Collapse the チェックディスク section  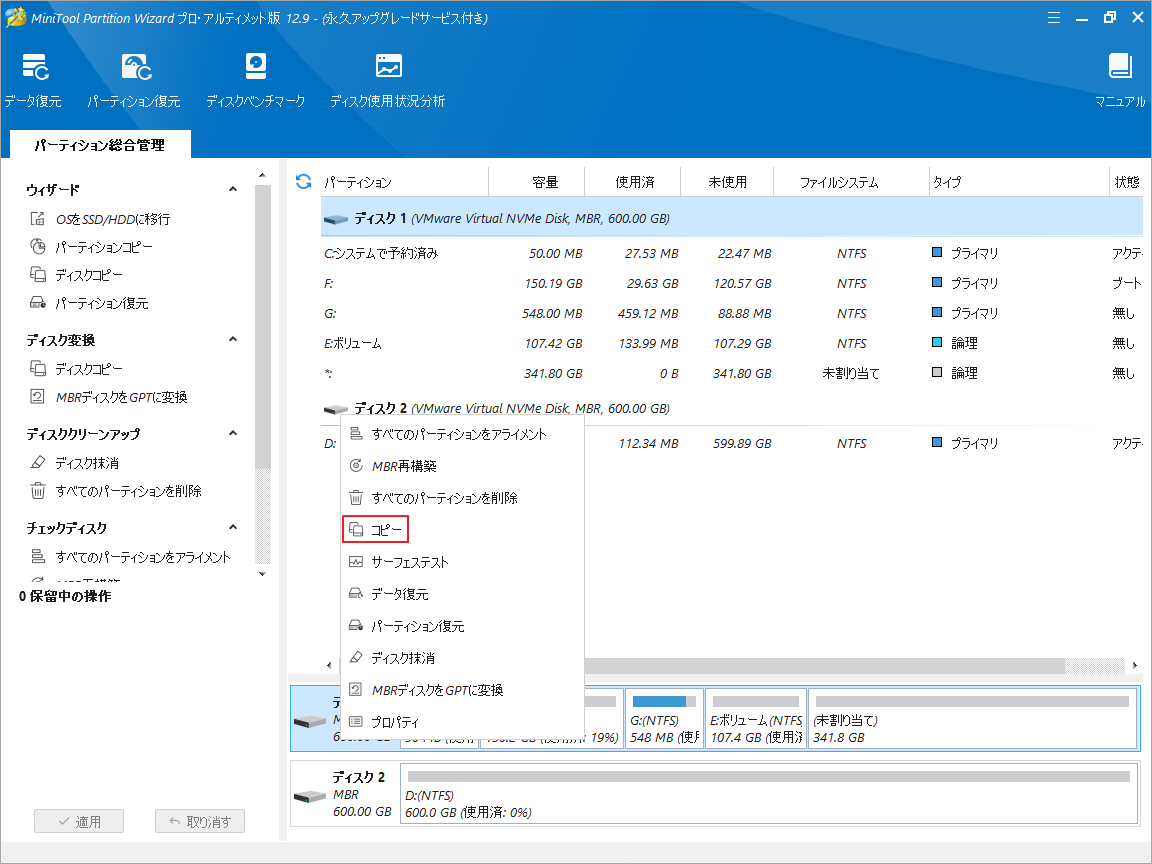click(x=233, y=528)
